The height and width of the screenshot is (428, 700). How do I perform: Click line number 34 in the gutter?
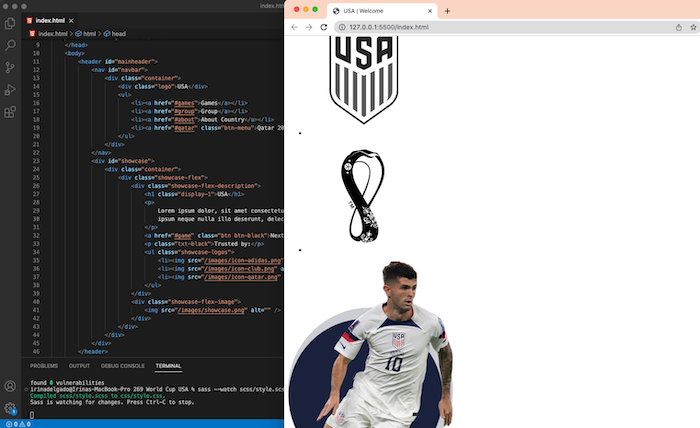[36, 252]
